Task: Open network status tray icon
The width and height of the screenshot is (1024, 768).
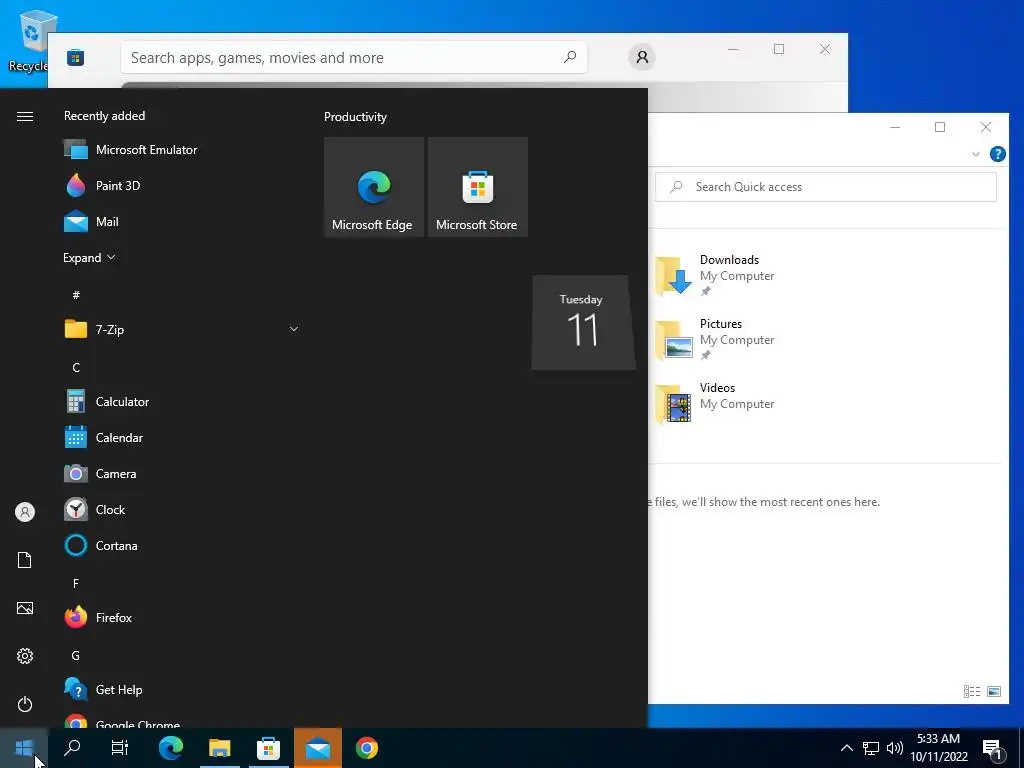Action: coord(871,748)
